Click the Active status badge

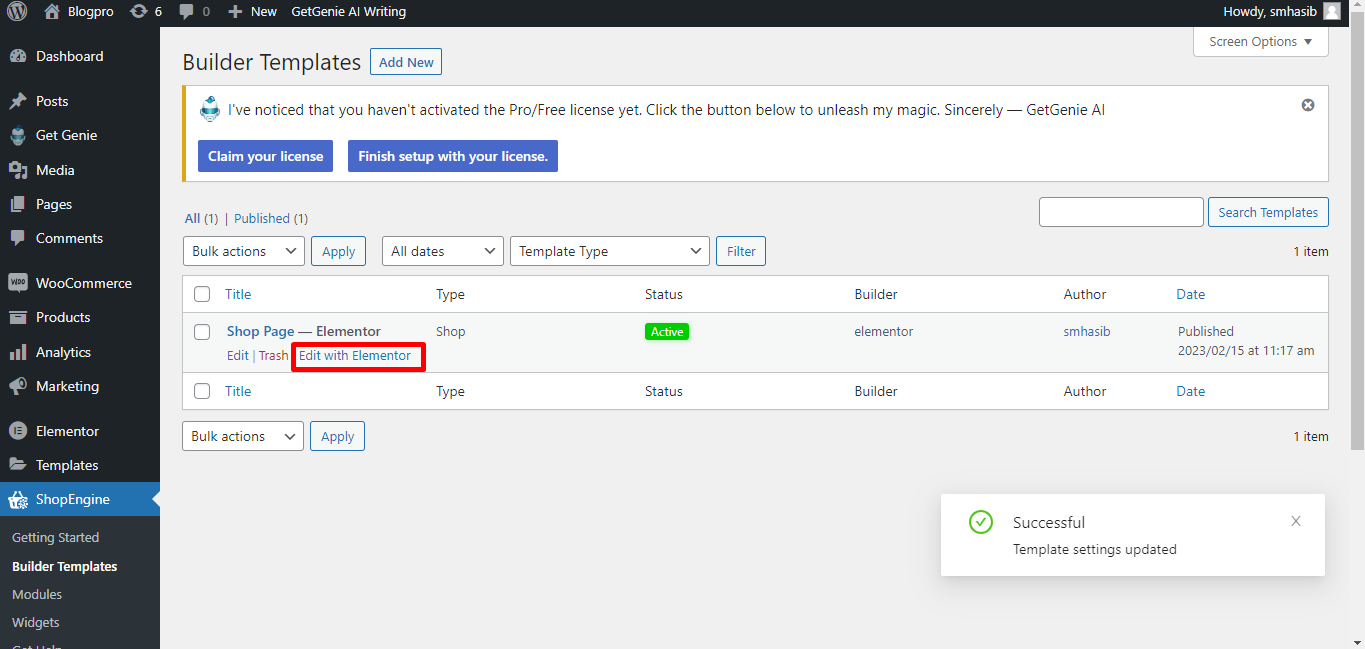(x=667, y=332)
